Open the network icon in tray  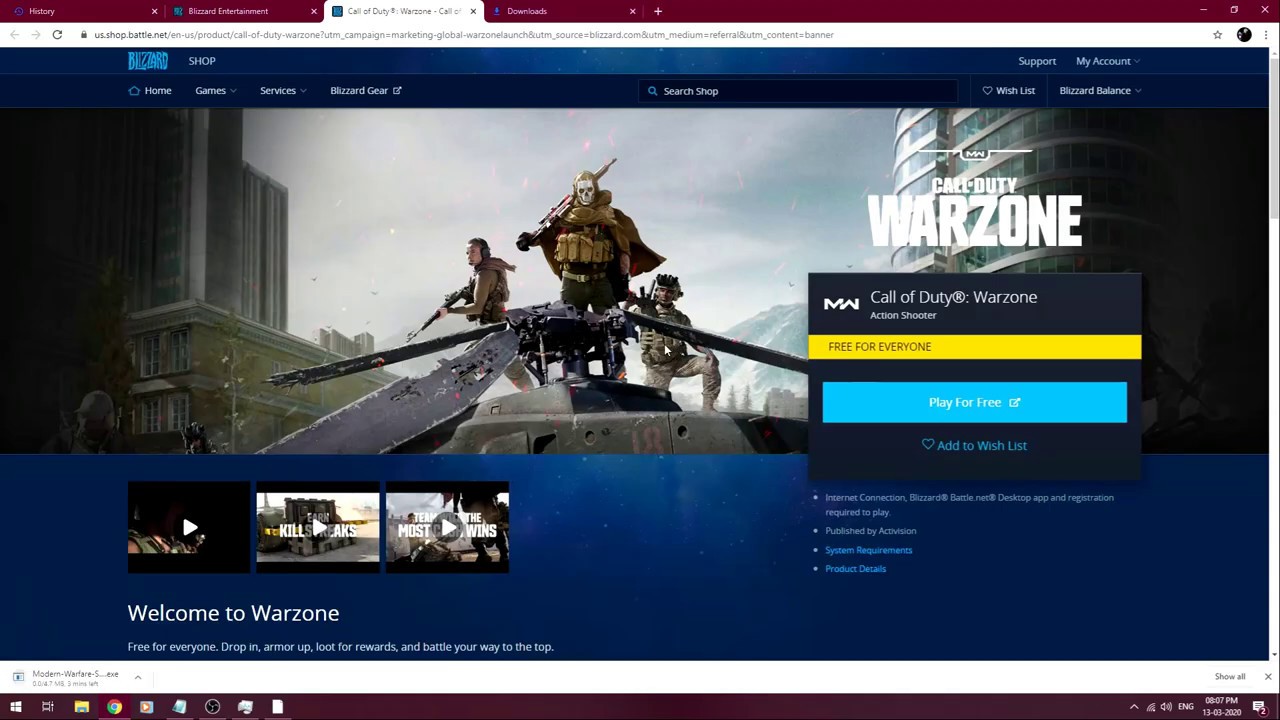tap(1151, 707)
